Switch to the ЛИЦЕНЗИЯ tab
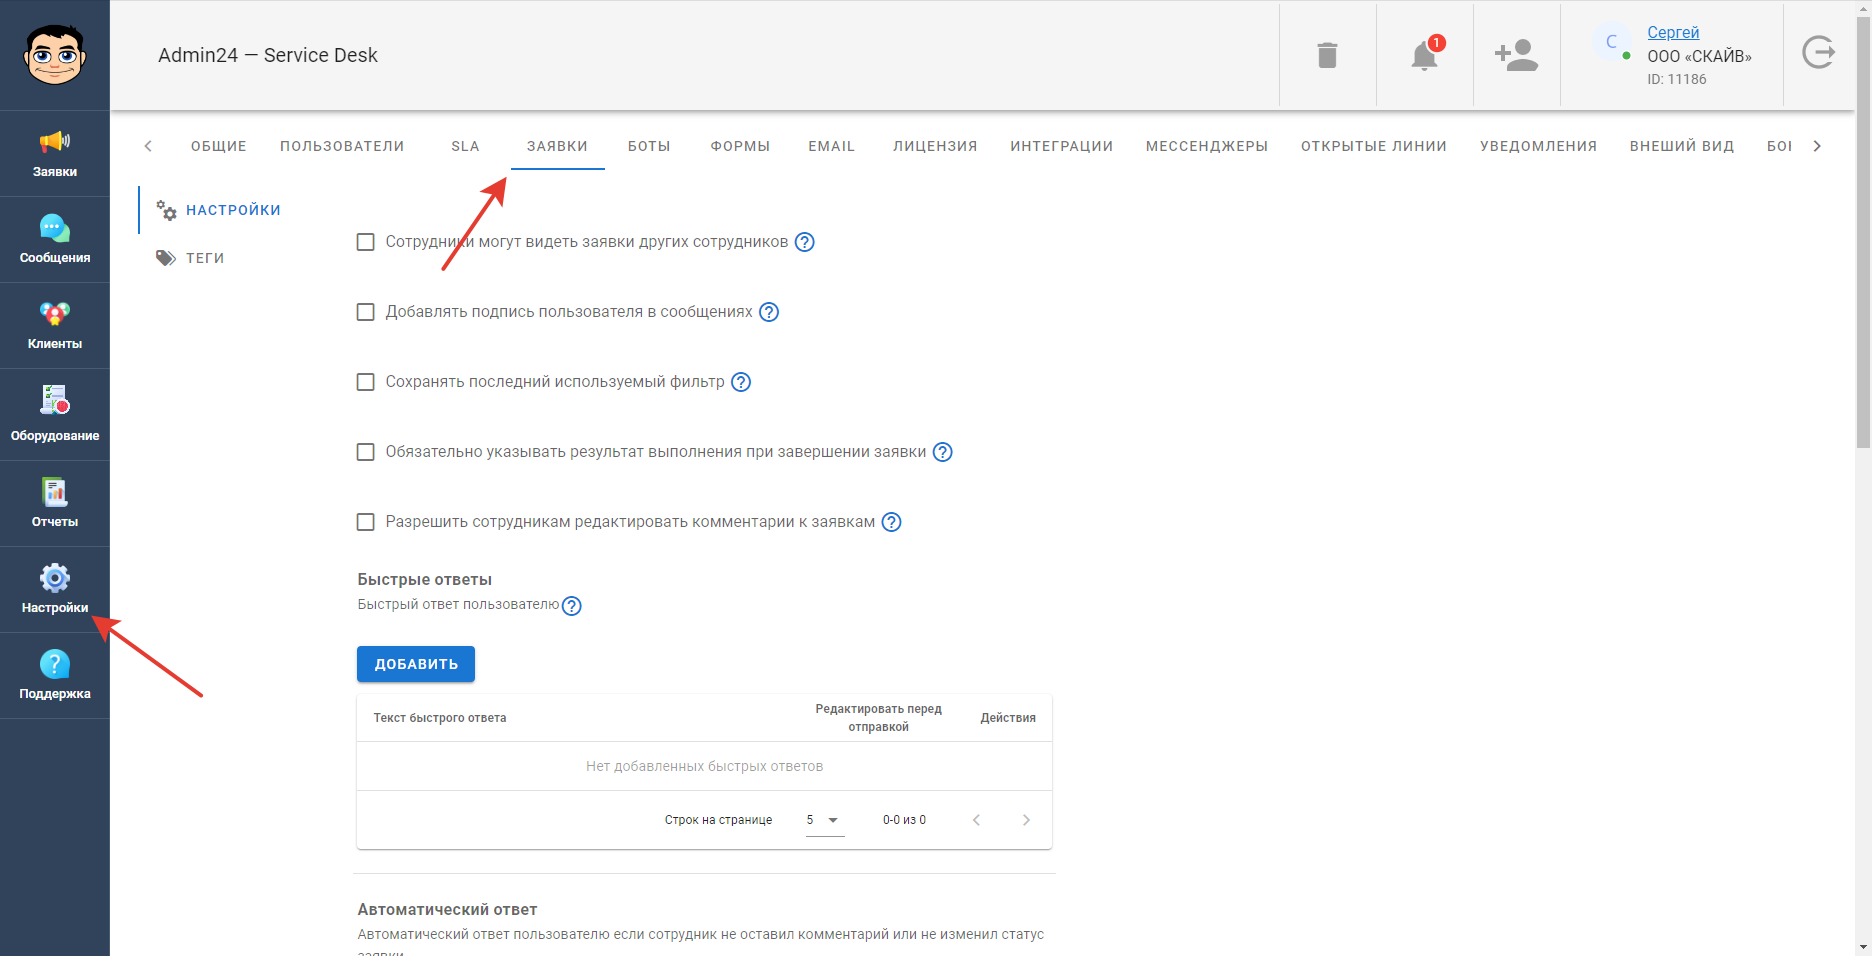The width and height of the screenshot is (1872, 956). (x=936, y=146)
